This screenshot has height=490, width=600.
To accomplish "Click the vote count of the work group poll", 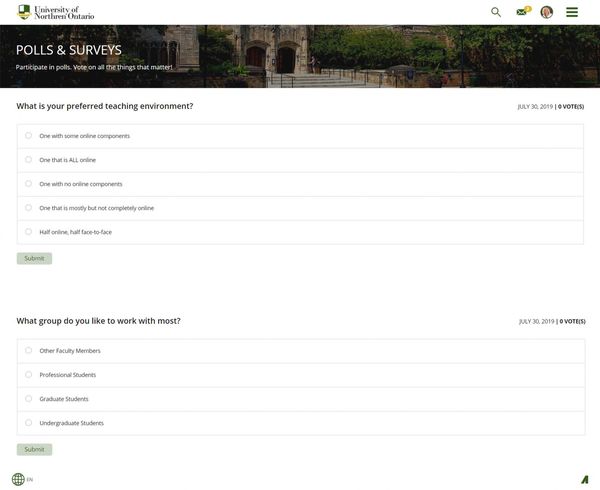I will click(x=572, y=321).
